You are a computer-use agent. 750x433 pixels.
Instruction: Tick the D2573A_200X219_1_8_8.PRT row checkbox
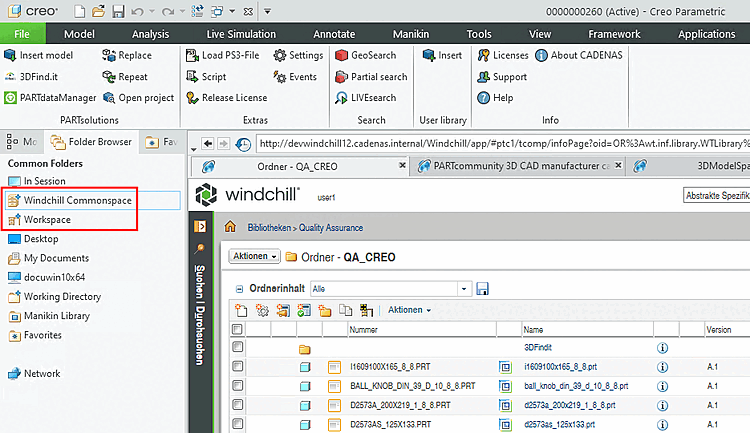[238, 405]
